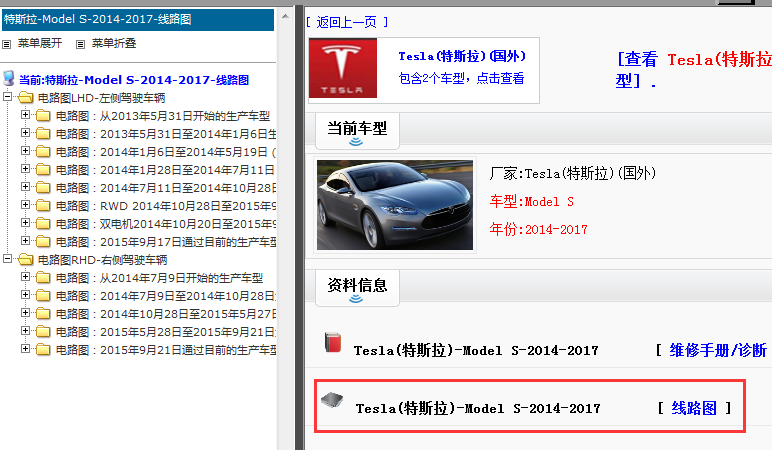Open the 资料信息 tab

click(x=357, y=288)
